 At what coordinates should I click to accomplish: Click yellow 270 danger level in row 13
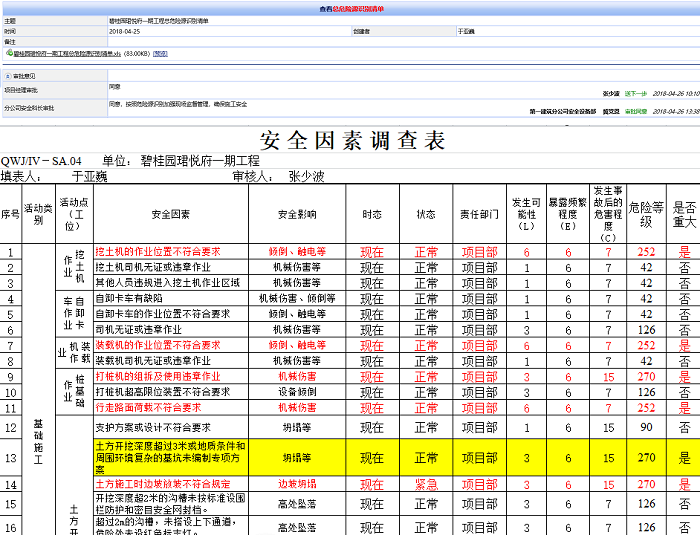646,458
